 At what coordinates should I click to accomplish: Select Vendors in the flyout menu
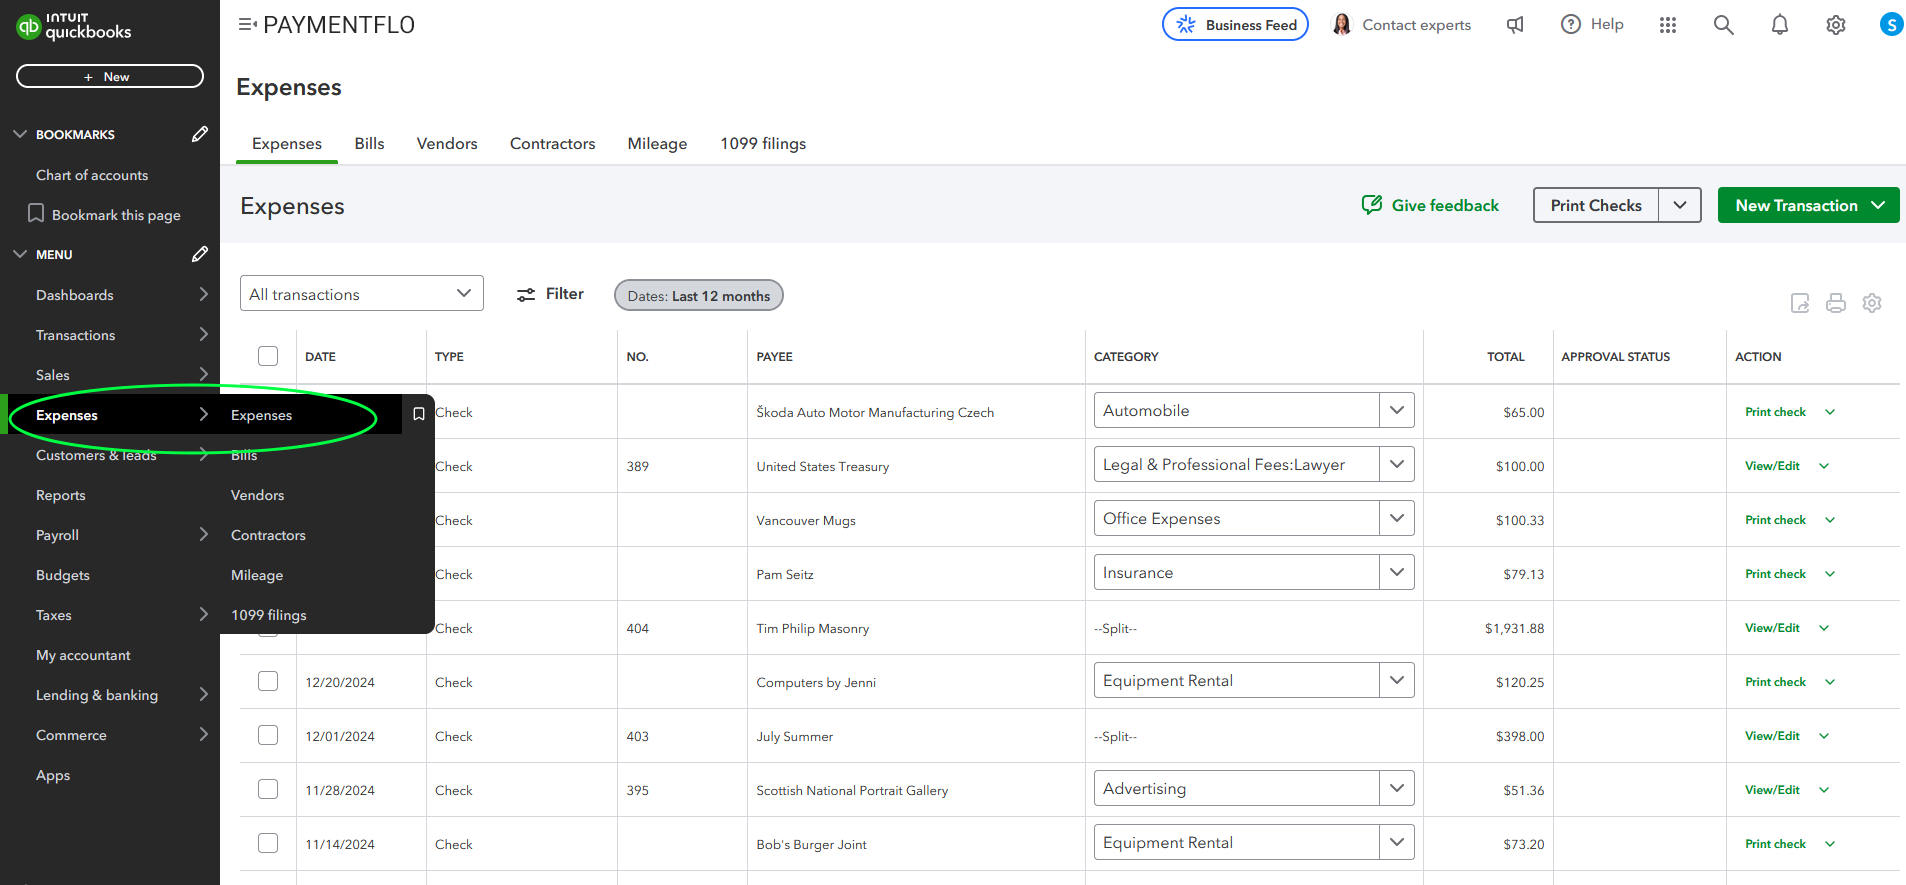click(x=257, y=495)
